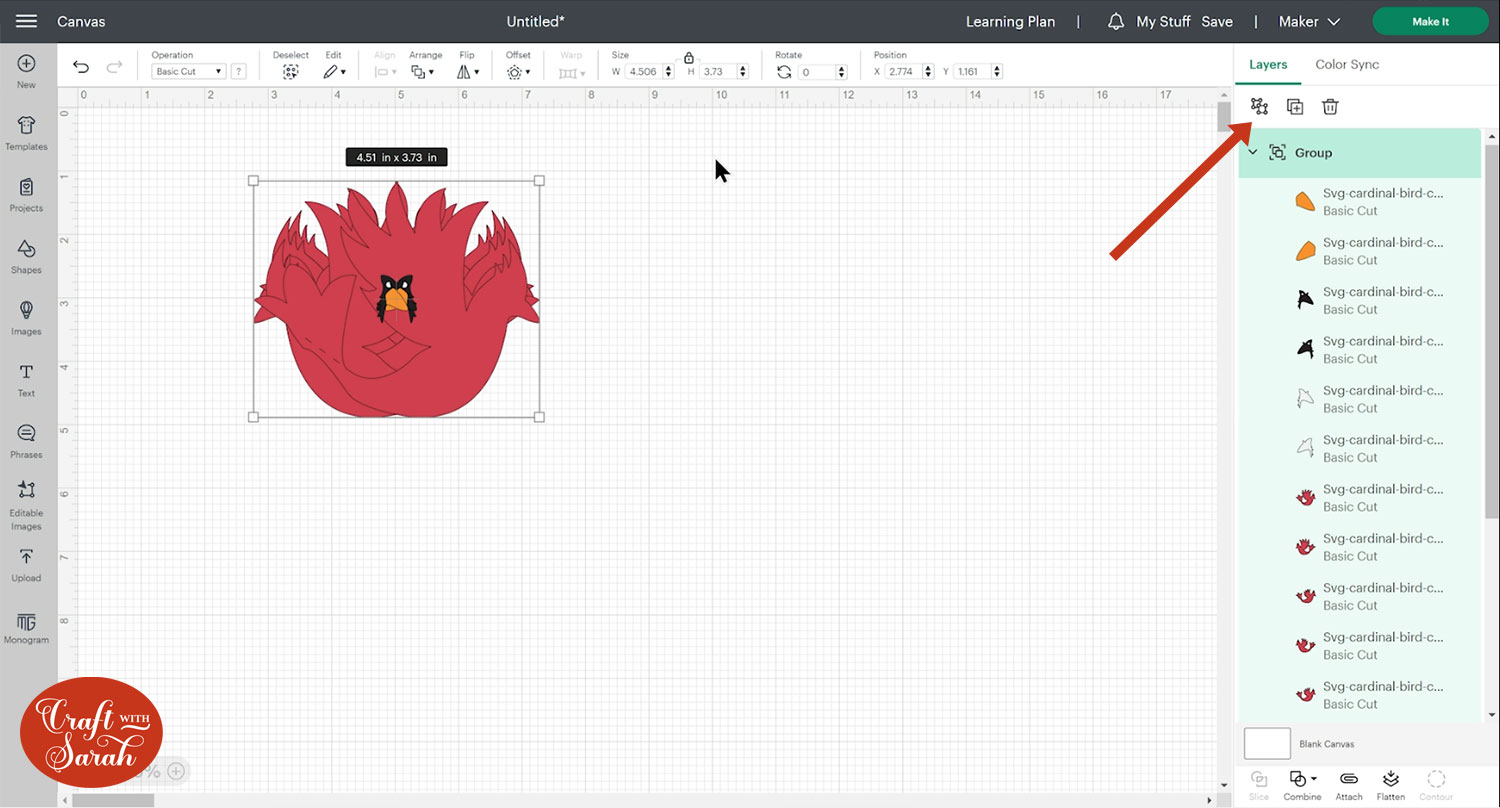This screenshot has height=808, width=1500.
Task: Click the Position Y stepper arrows
Action: [x=996, y=72]
